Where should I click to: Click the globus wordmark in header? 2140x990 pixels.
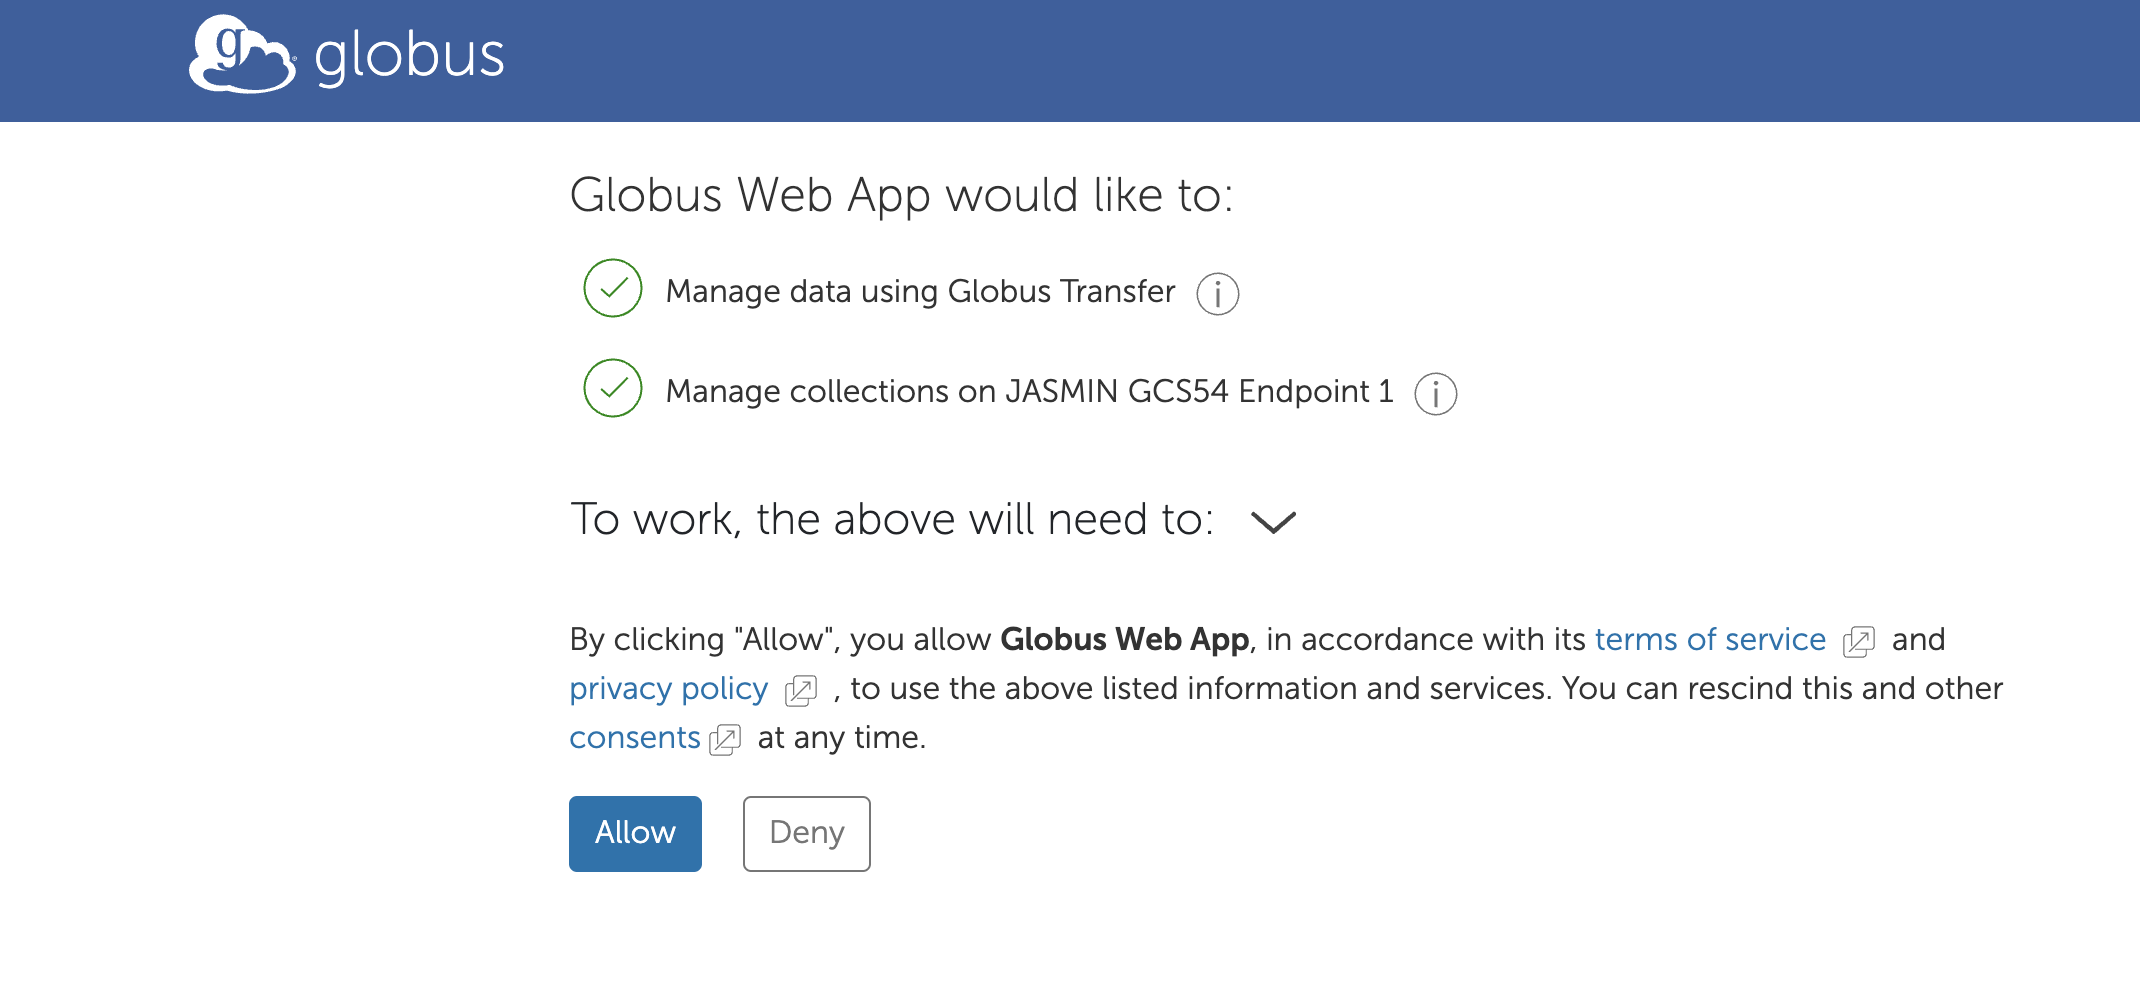(409, 56)
